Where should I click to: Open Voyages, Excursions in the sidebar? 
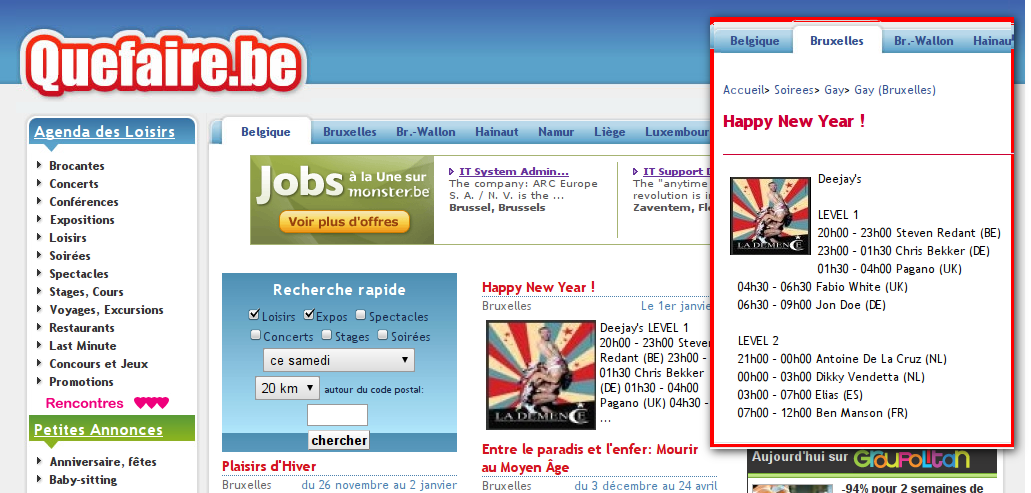pyautogui.click(x=107, y=310)
